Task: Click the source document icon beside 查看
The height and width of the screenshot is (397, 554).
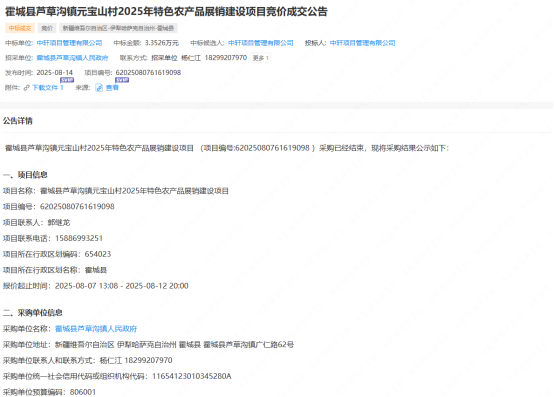Action: pos(99,88)
